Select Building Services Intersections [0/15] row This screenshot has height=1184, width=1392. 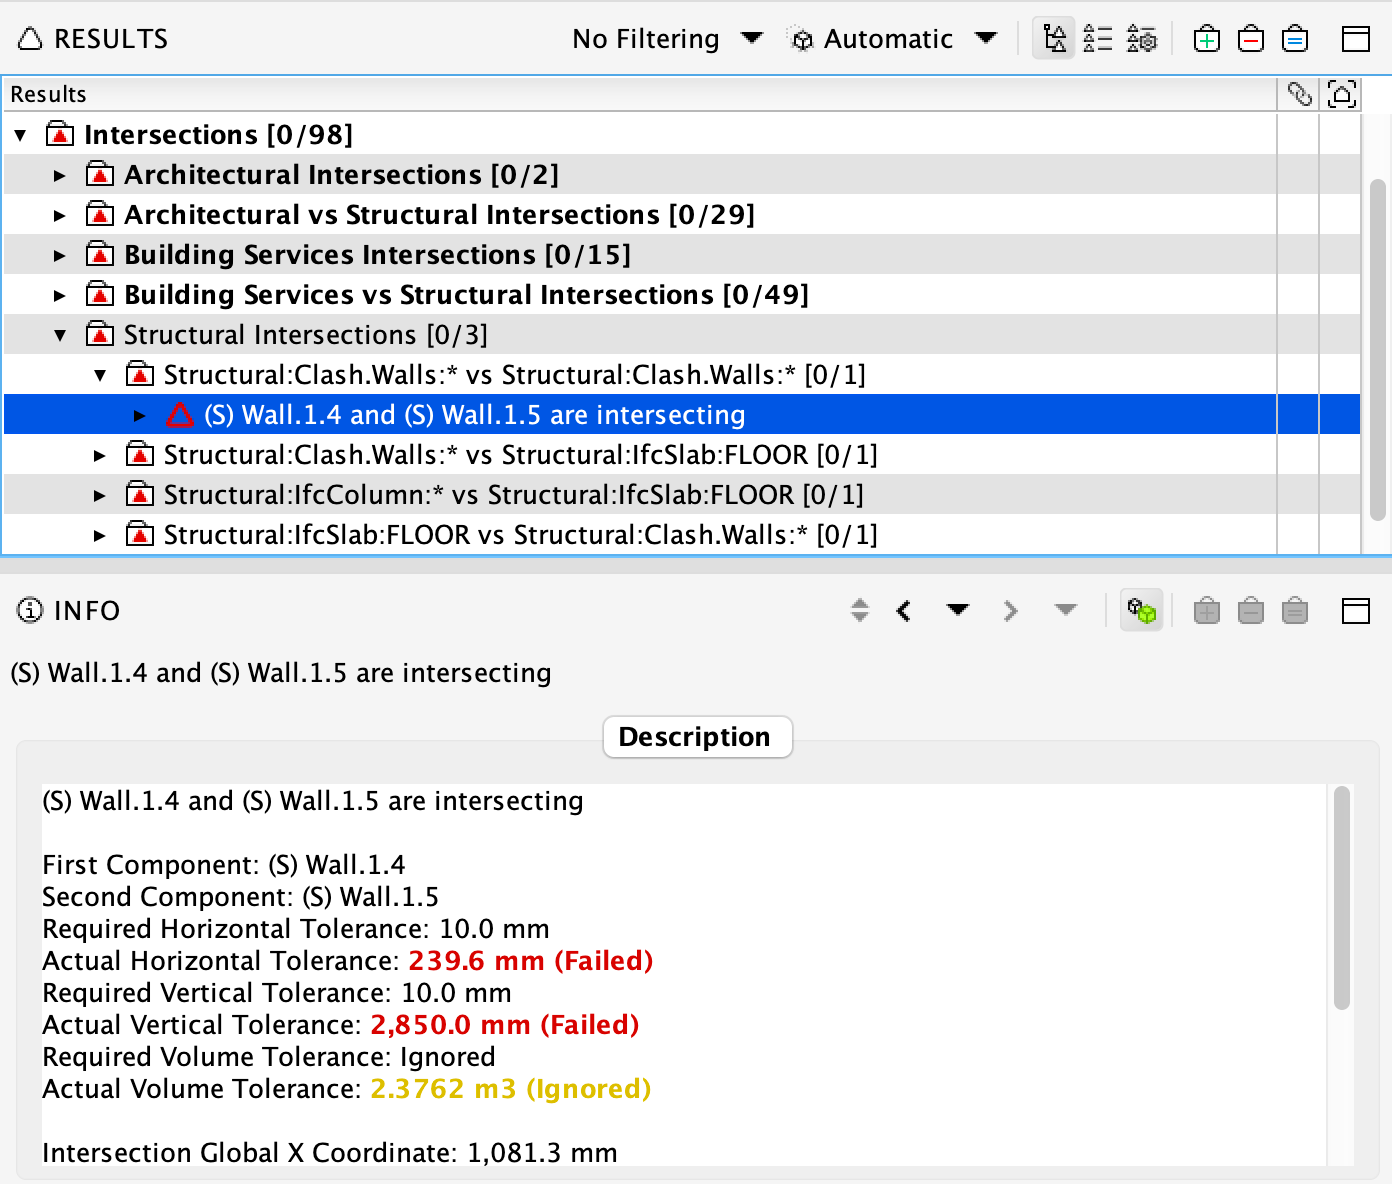(377, 255)
